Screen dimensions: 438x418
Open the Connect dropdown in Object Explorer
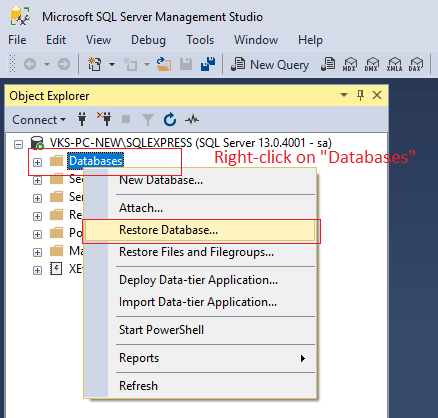click(39, 120)
